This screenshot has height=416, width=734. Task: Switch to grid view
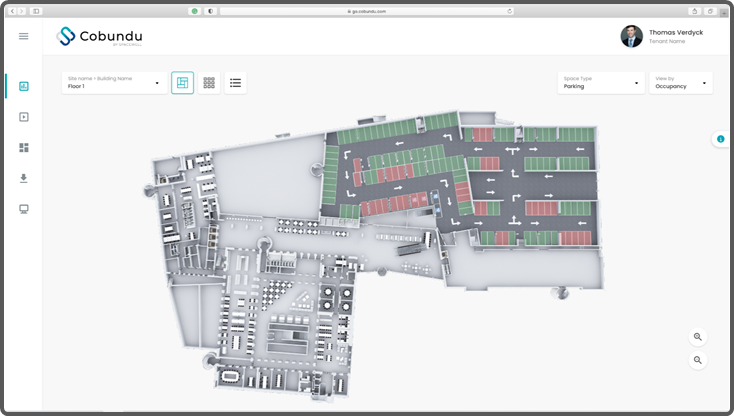209,83
